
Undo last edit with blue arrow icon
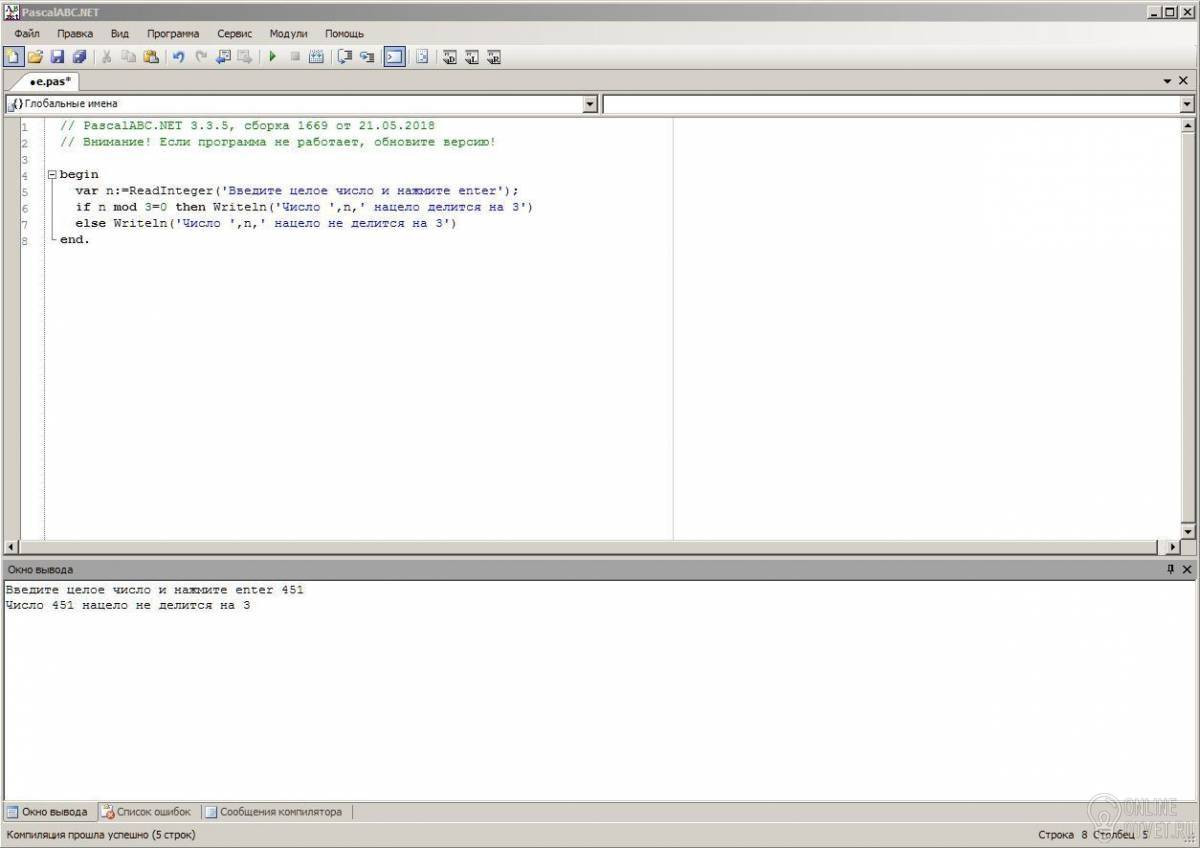178,57
